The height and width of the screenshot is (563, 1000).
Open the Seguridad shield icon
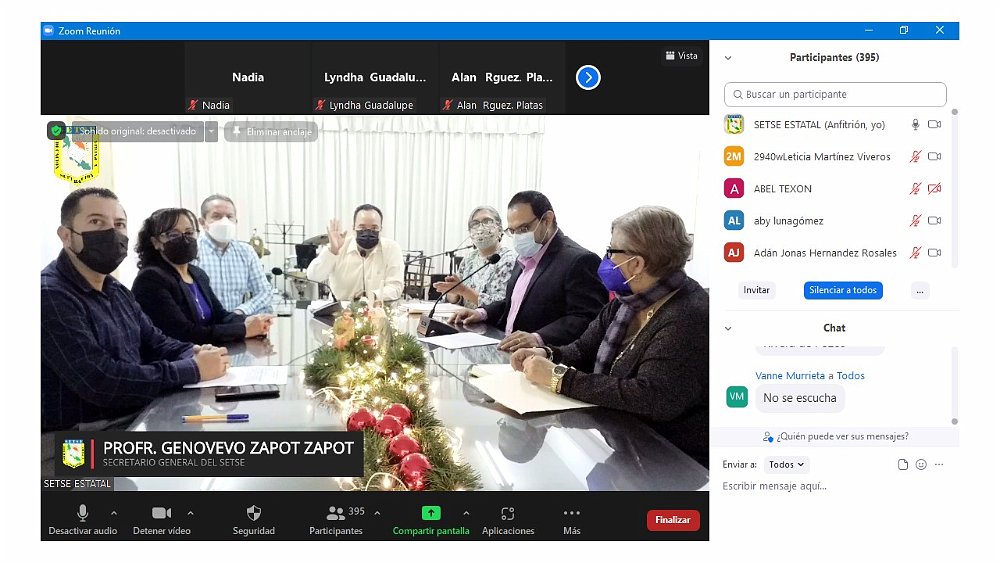254,513
